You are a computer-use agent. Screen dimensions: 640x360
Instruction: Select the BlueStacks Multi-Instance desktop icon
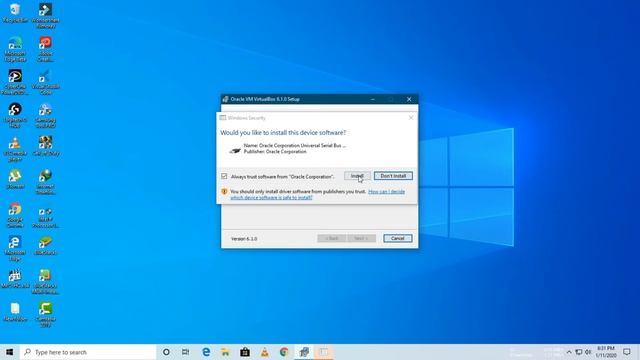(45, 282)
